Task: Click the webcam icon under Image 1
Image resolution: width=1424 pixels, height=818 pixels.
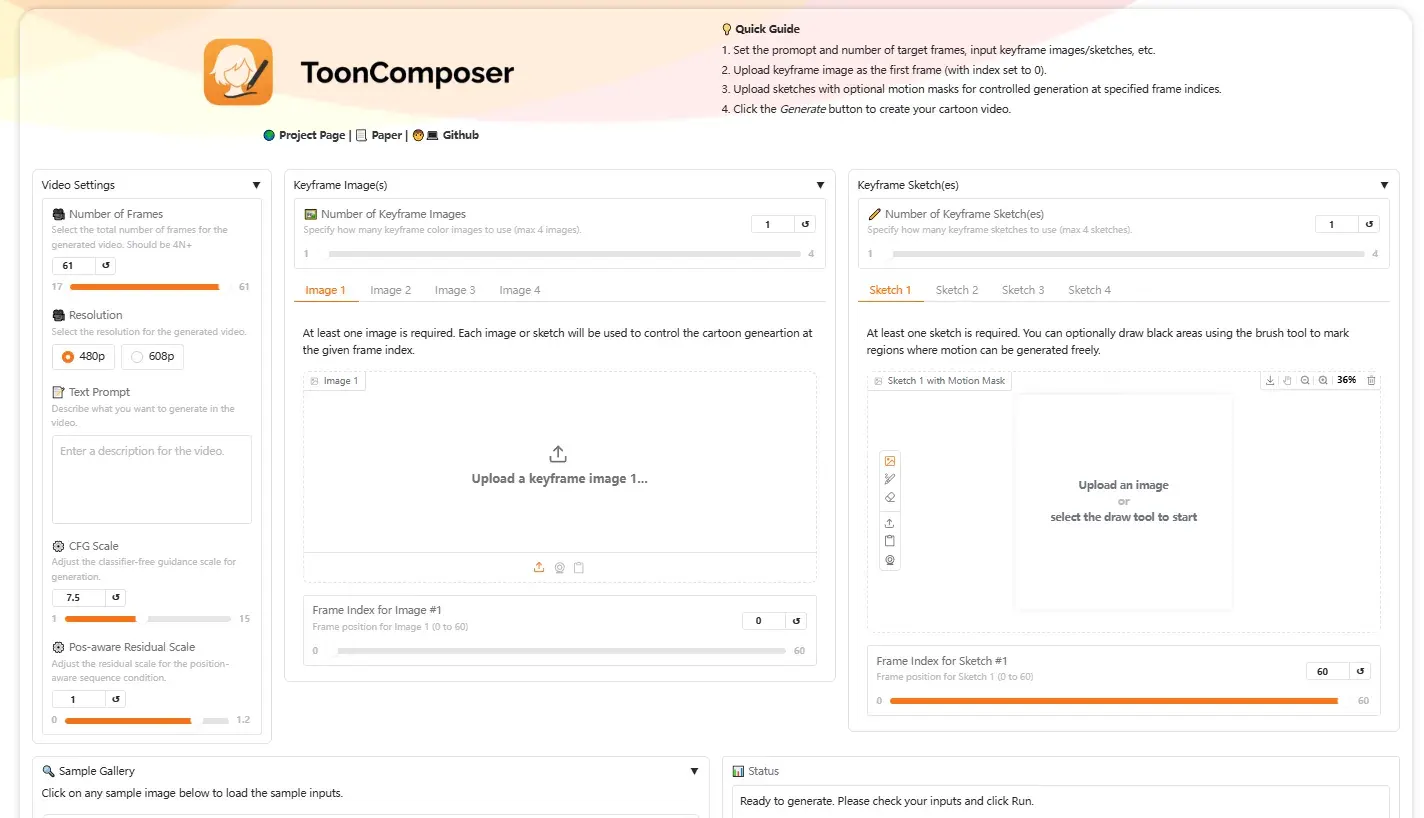Action: tap(560, 568)
